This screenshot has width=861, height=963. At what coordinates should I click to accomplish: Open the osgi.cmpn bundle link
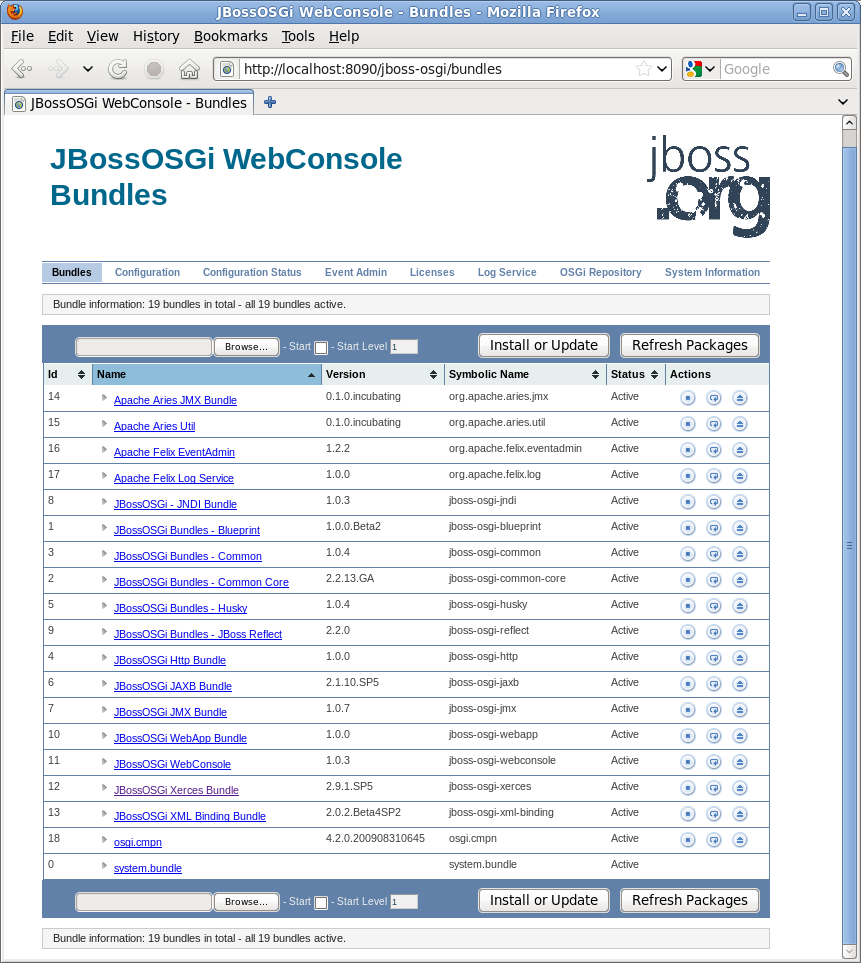138,843
